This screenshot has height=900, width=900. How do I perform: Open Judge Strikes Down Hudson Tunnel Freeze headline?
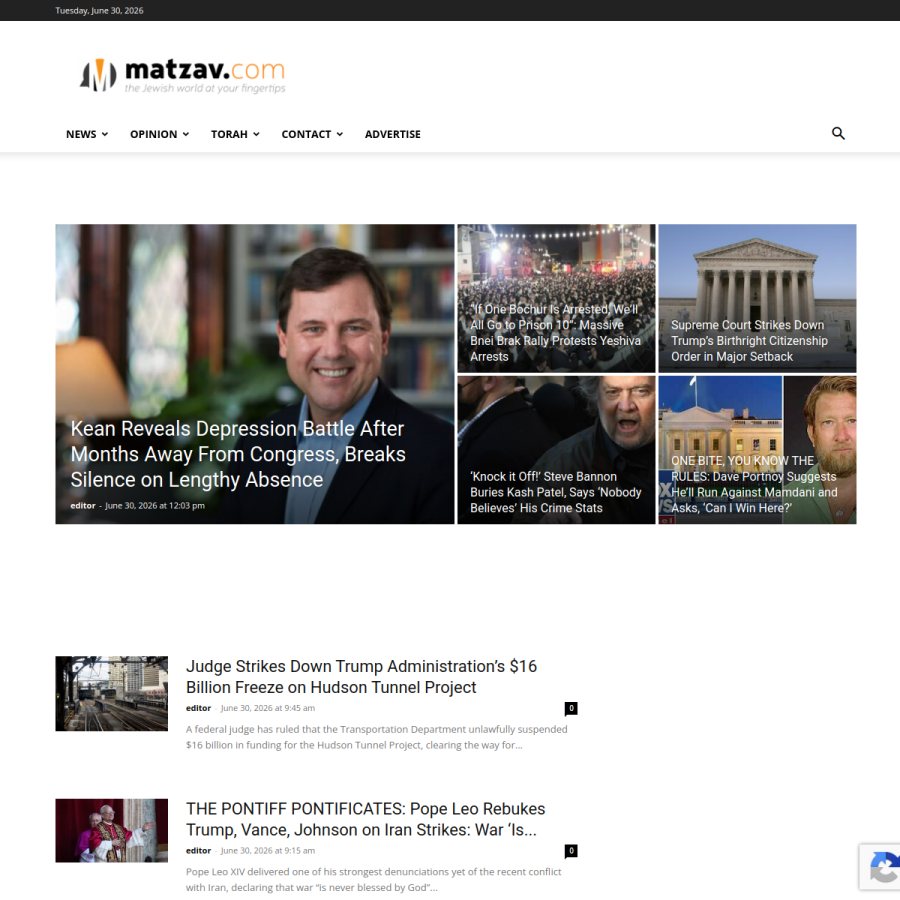[x=361, y=677]
